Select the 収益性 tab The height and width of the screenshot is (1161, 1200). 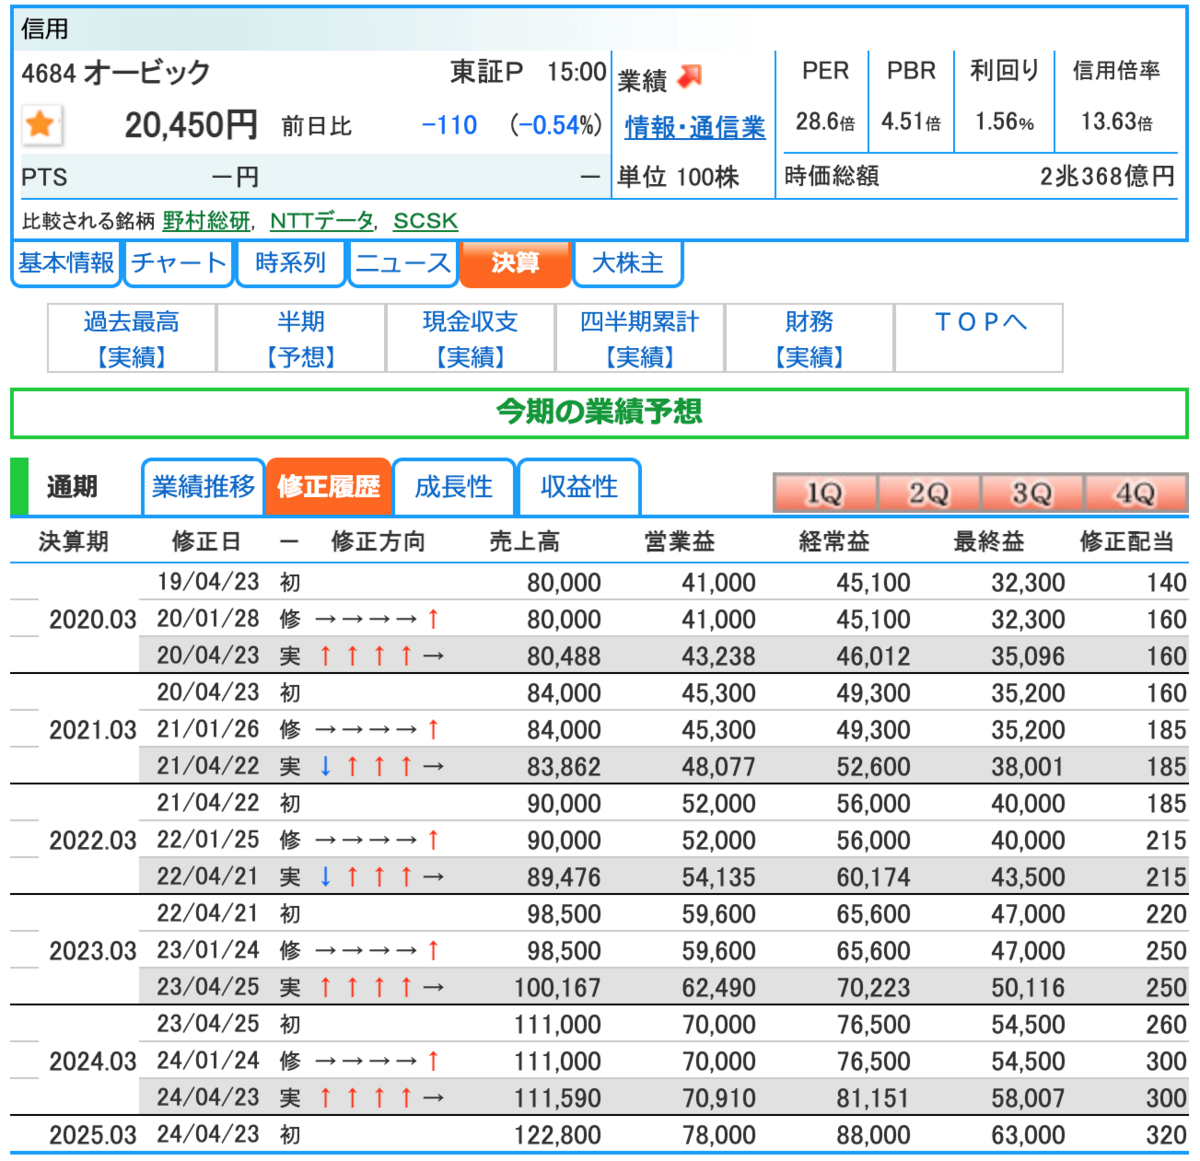click(579, 487)
